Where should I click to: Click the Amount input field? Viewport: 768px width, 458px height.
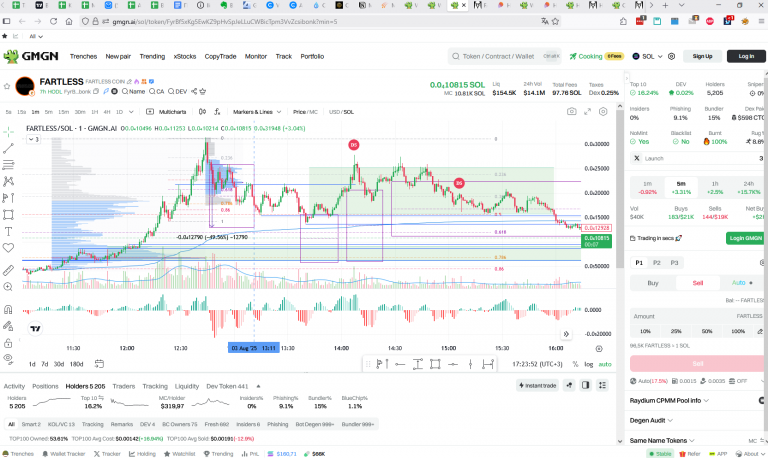(x=698, y=316)
